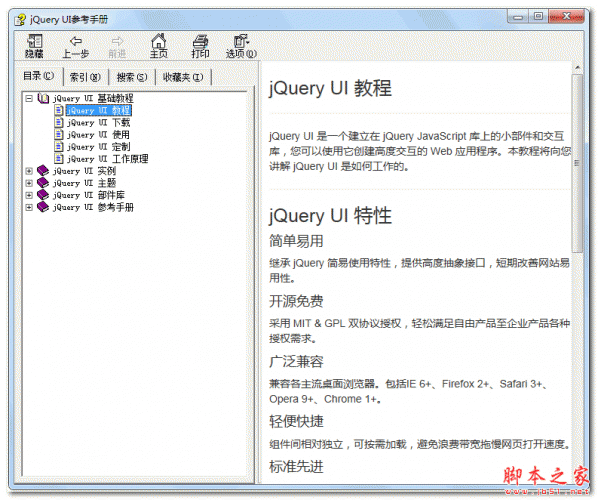Click the Hide (隐藏) toolbar icon
The height and width of the screenshot is (500, 598).
pyautogui.click(x=34, y=41)
